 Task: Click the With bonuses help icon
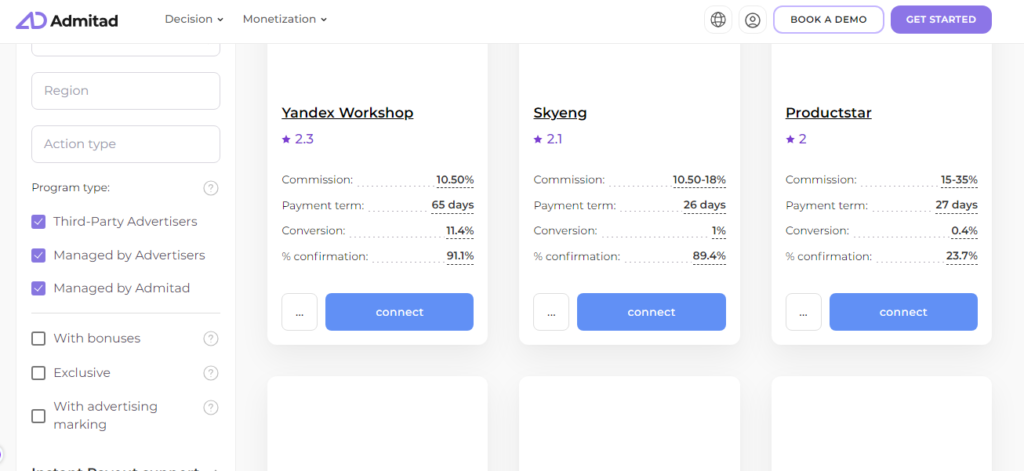point(210,338)
